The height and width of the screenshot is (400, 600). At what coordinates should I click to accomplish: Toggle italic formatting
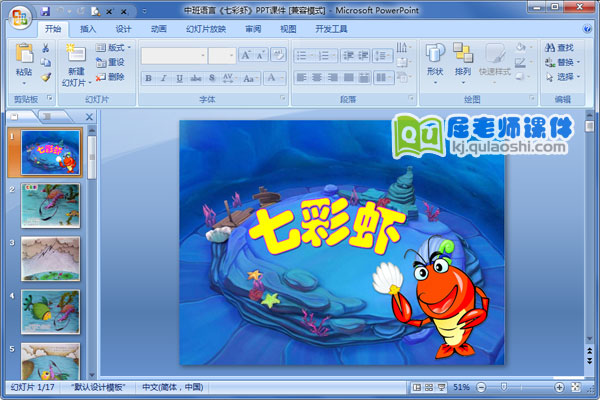(164, 78)
